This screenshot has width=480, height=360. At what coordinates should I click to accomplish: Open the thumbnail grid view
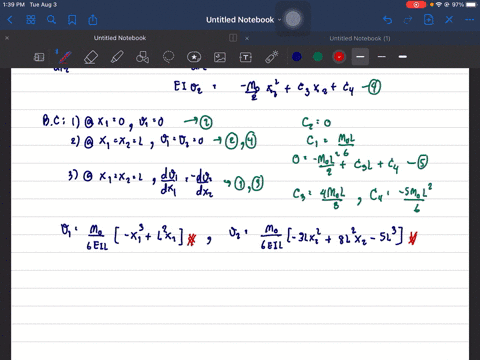[x=31, y=20]
